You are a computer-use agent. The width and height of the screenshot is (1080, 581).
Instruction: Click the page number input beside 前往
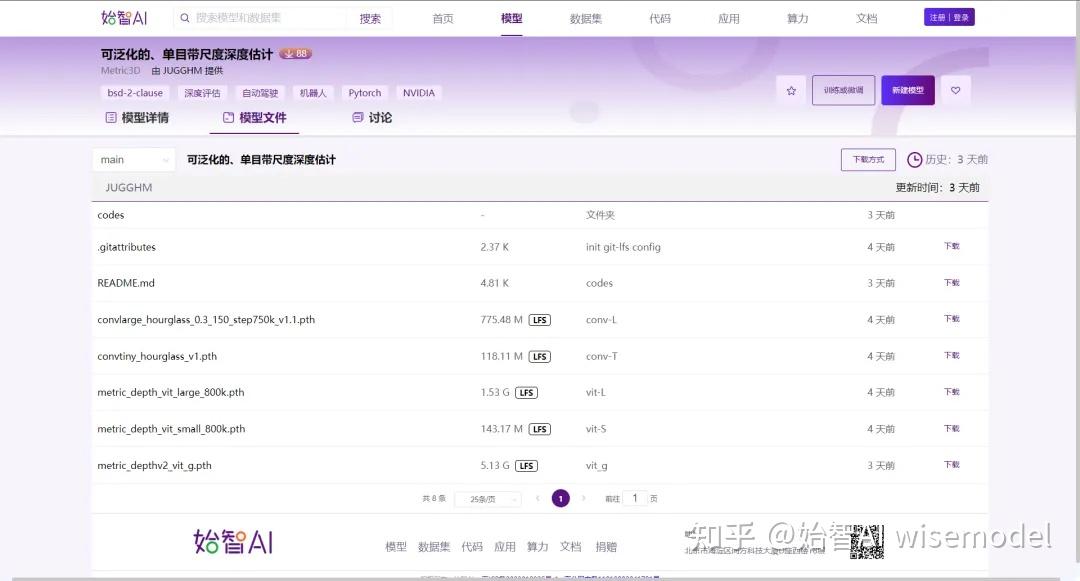coord(633,498)
